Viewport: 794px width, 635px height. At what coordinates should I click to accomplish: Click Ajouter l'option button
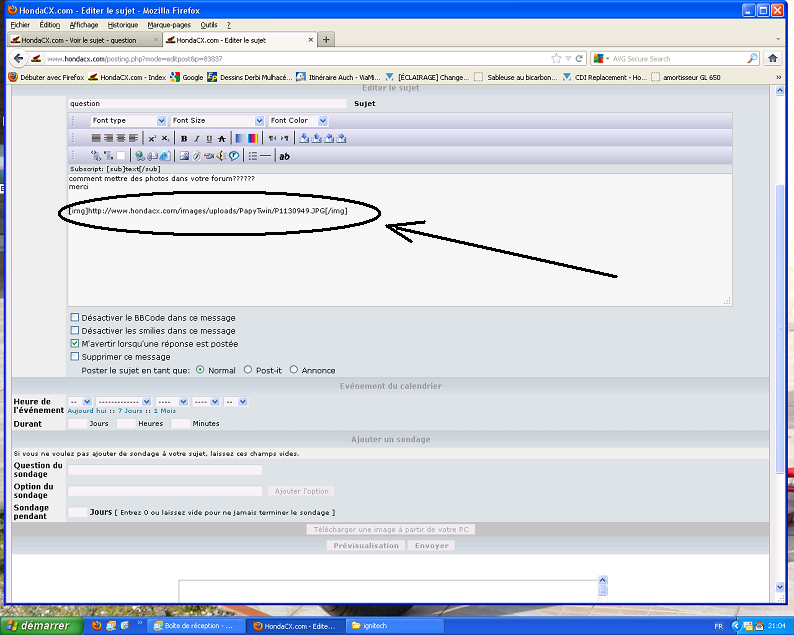301,491
